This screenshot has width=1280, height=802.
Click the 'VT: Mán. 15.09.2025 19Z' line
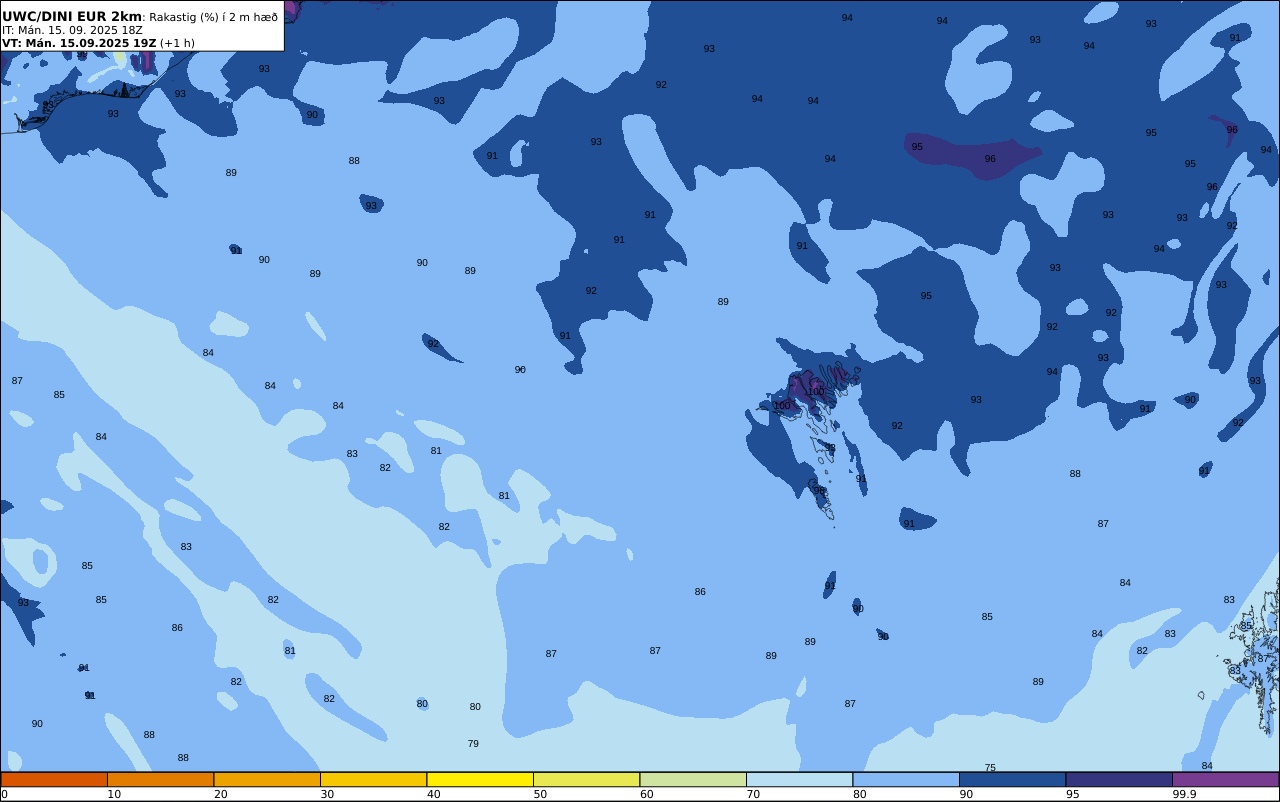tap(79, 43)
